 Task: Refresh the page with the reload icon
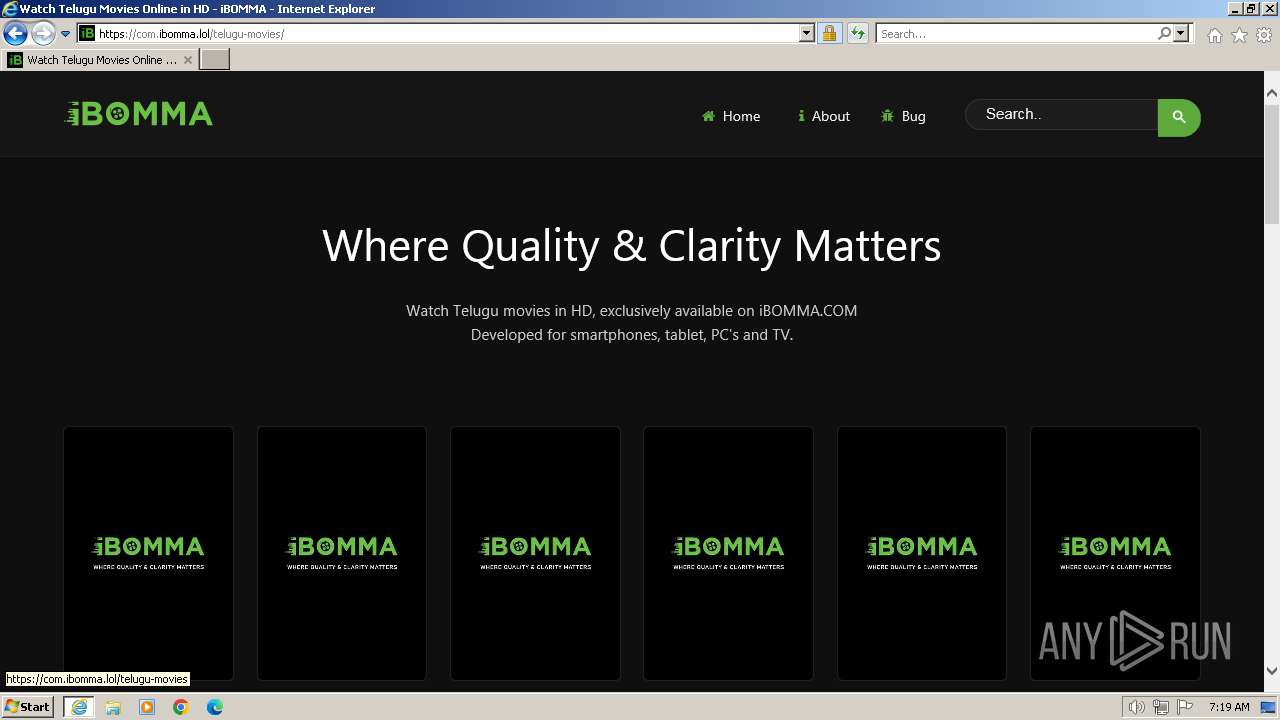(x=857, y=33)
